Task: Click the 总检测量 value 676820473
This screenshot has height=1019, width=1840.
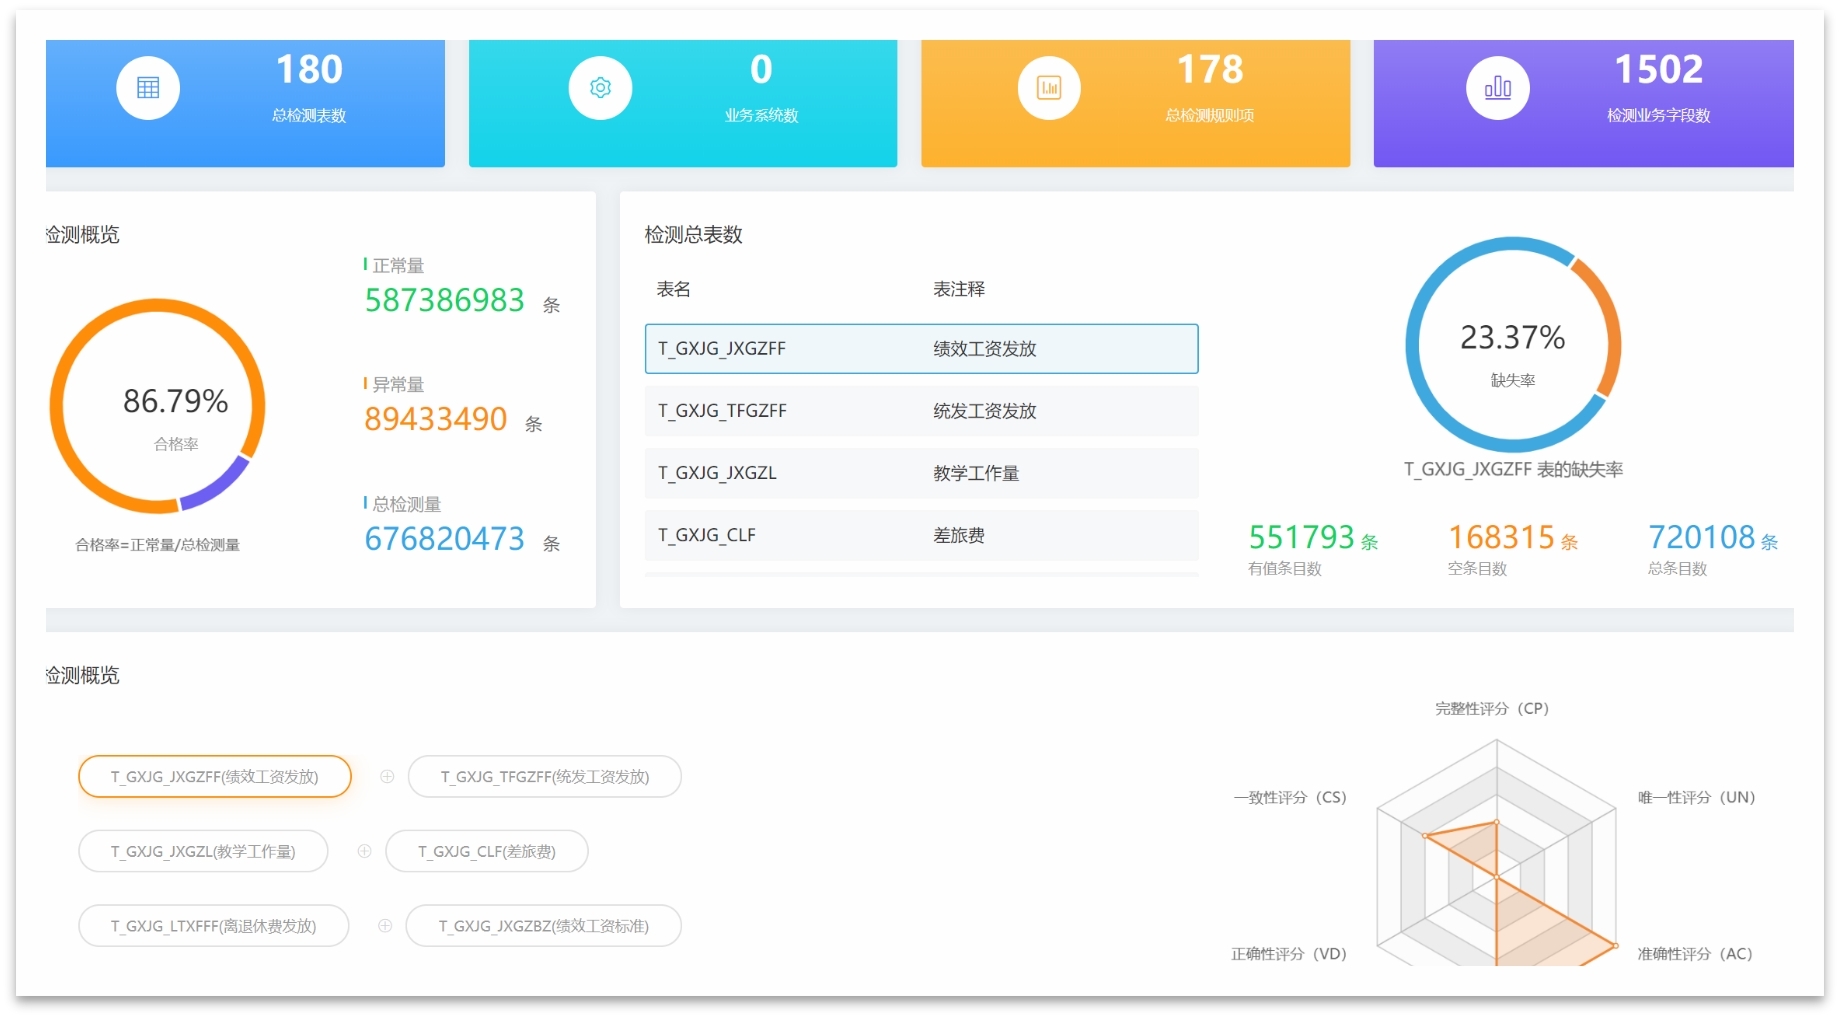Action: pos(444,539)
